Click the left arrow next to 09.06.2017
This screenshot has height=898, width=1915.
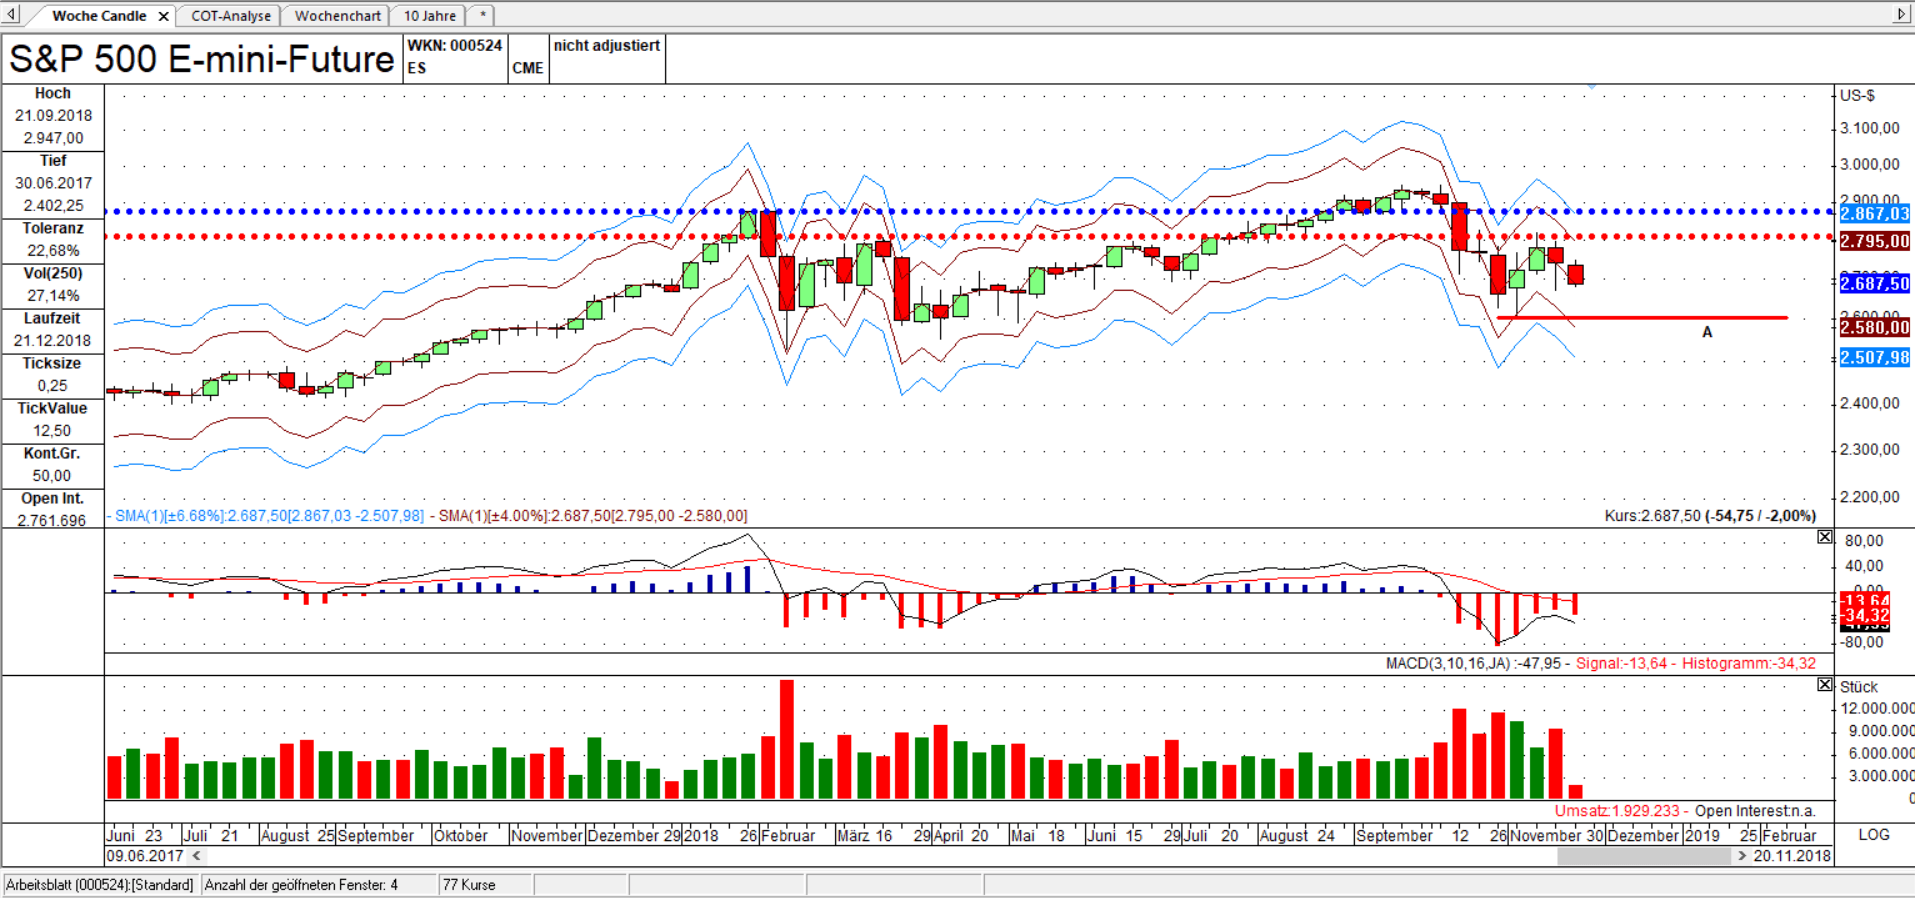click(197, 856)
